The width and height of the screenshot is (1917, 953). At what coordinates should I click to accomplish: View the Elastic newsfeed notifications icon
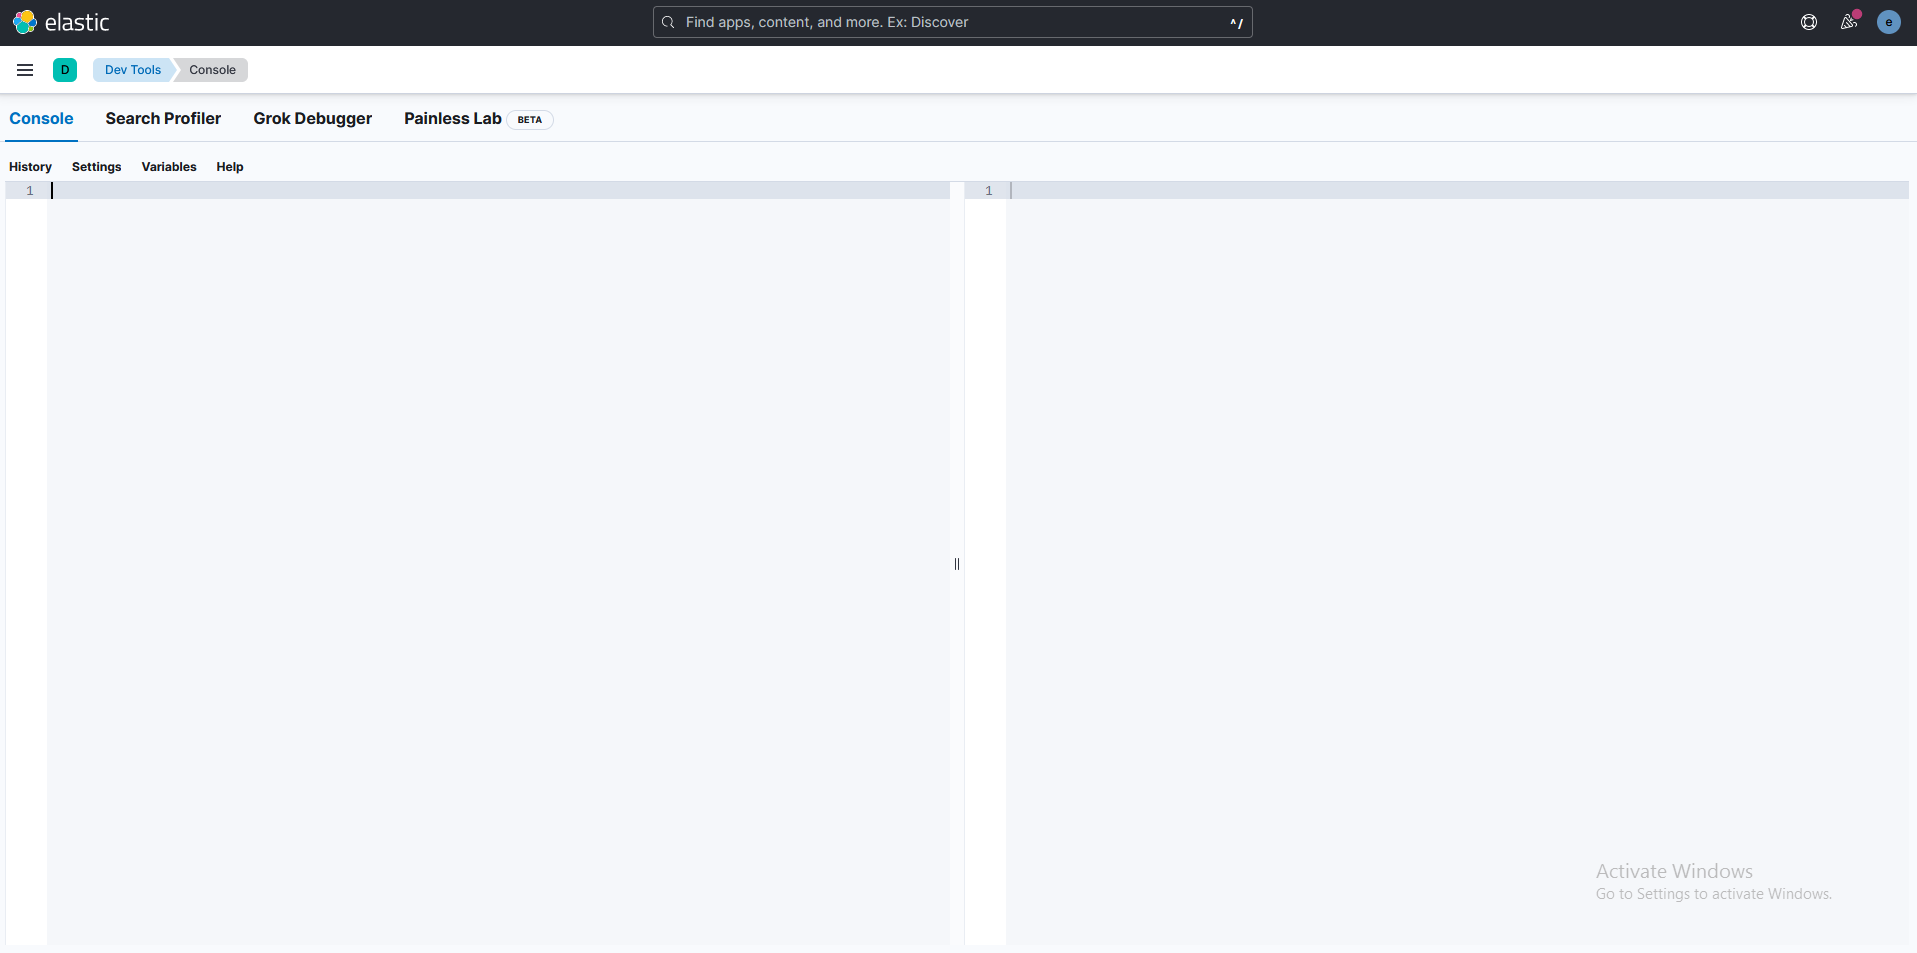(1848, 22)
